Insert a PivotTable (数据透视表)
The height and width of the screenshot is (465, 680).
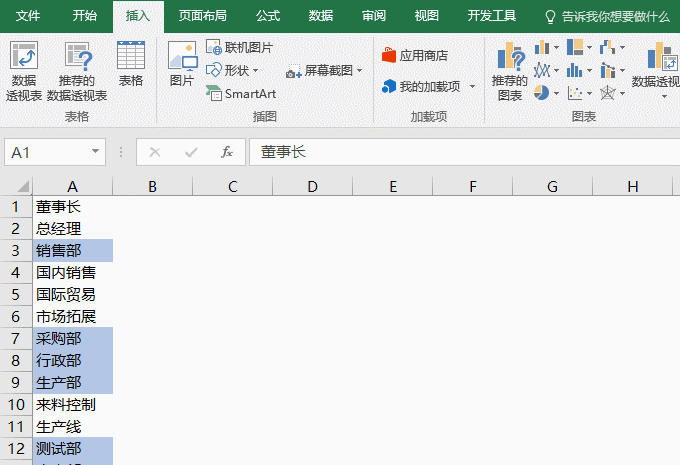(x=23, y=72)
